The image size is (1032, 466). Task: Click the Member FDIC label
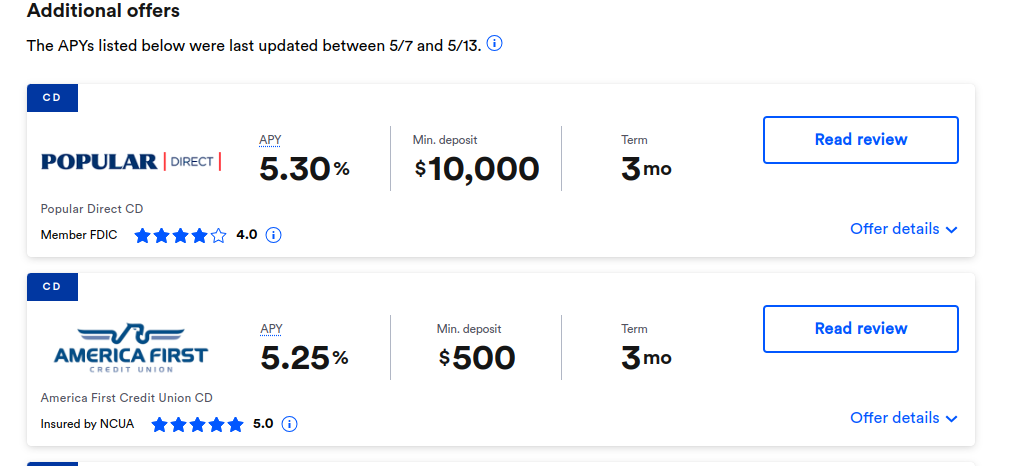(x=79, y=235)
